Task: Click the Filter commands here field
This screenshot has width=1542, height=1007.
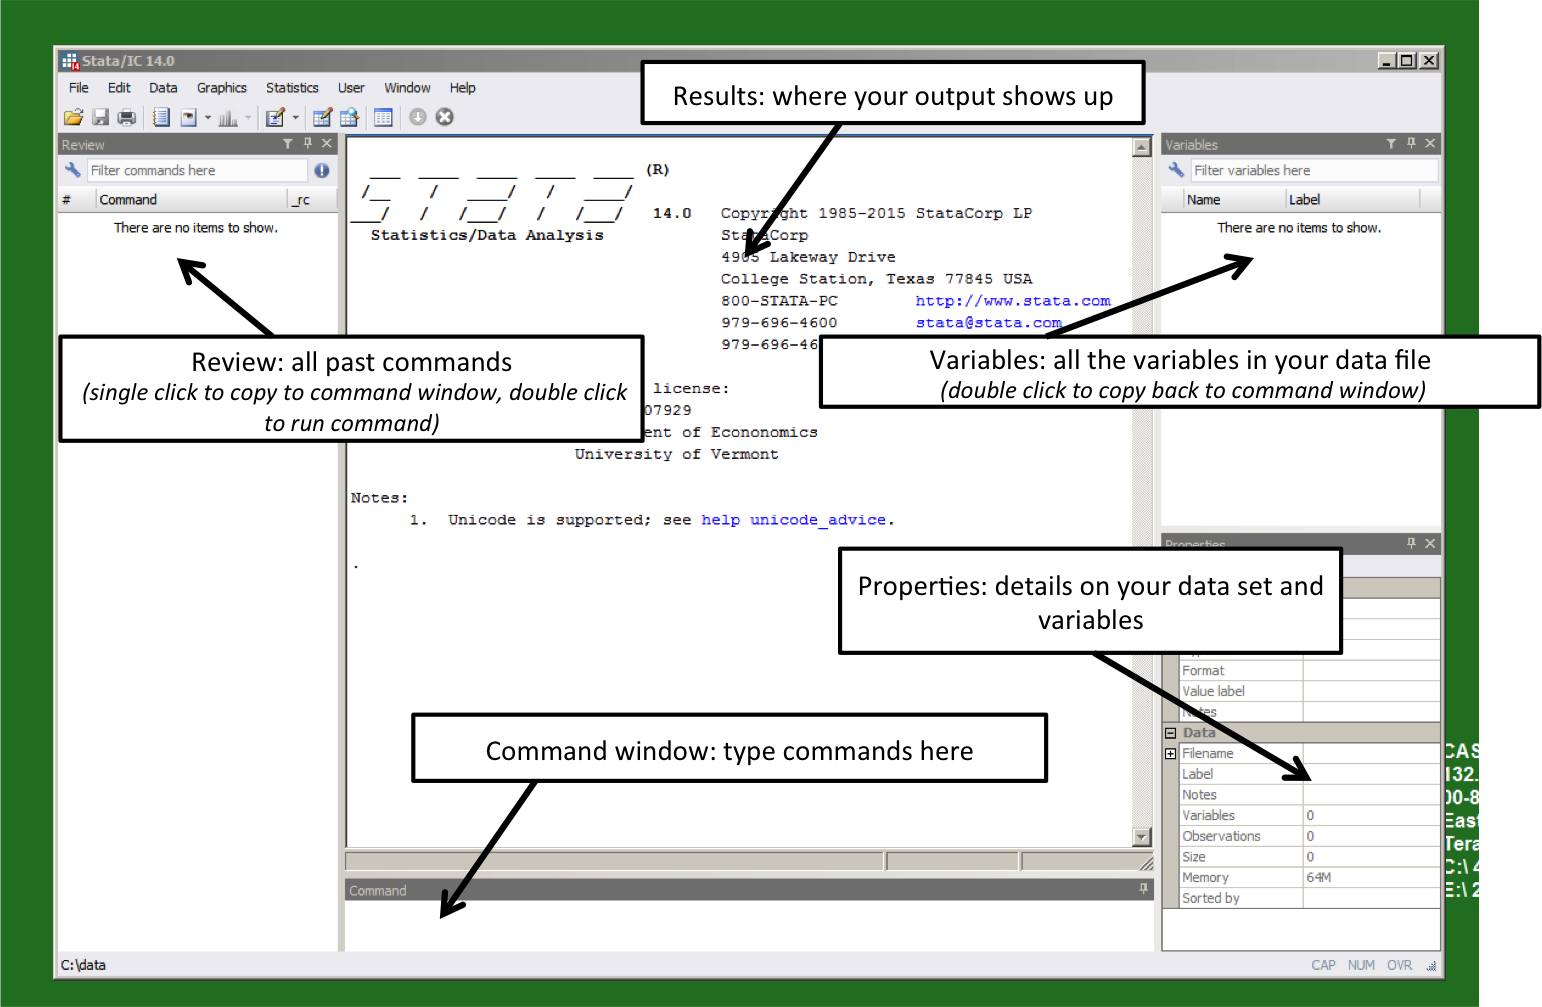Action: 197,171
